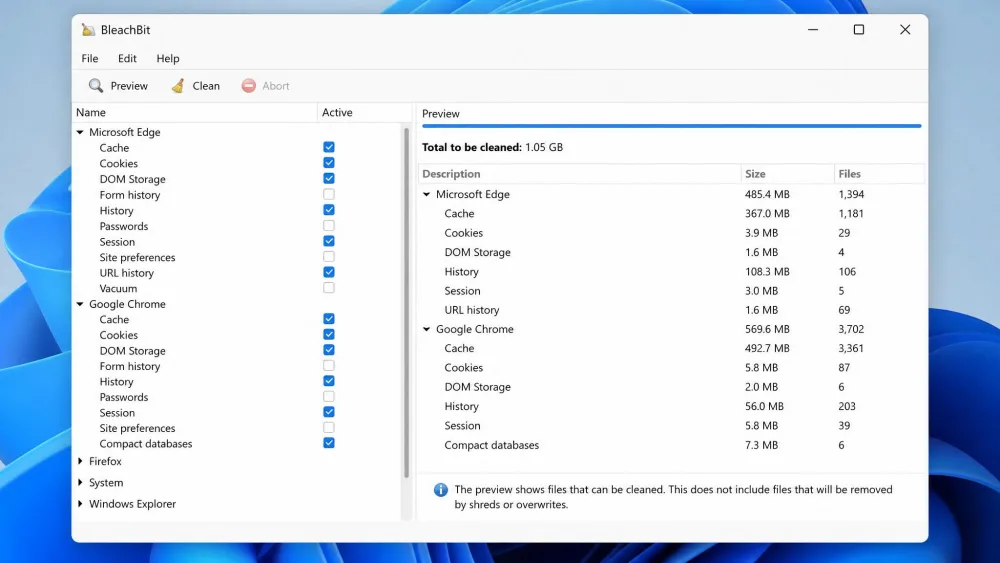Click the cleaner list vertical scrollbar
1000x563 pixels.
point(406,302)
